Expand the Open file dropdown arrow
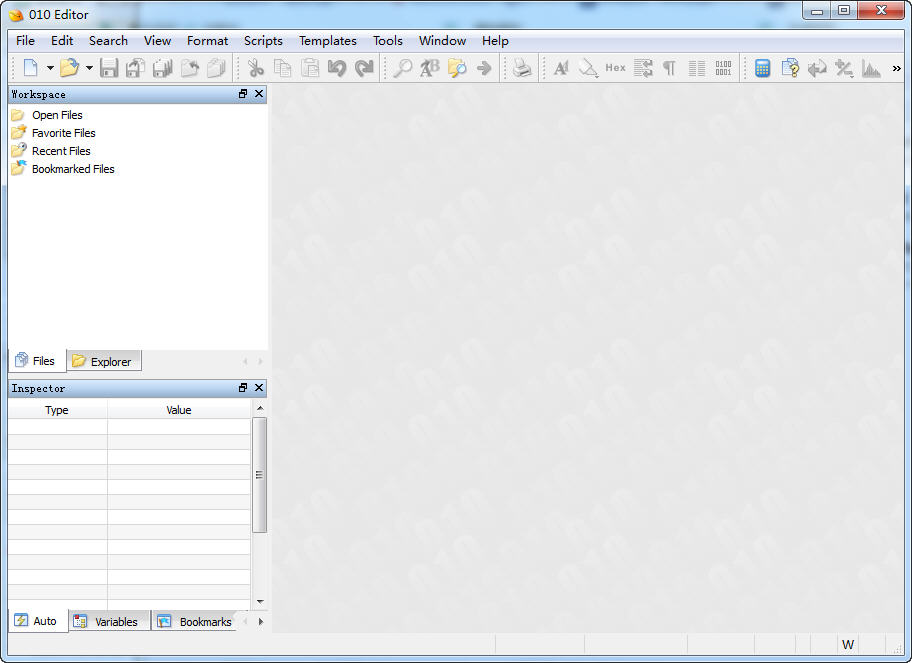The width and height of the screenshot is (912, 663). click(89, 68)
